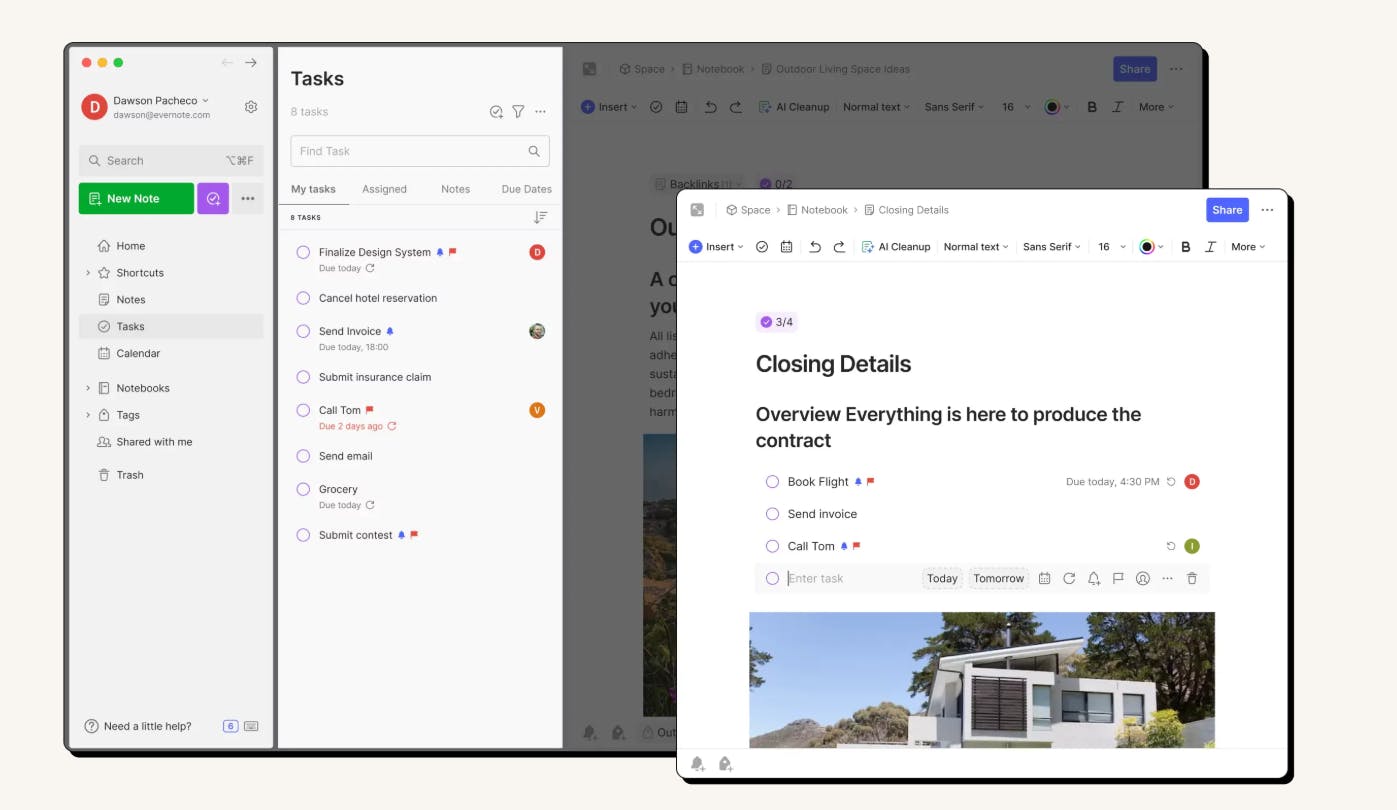Click the italic button in the Closing Details toolbar

click(x=1210, y=247)
